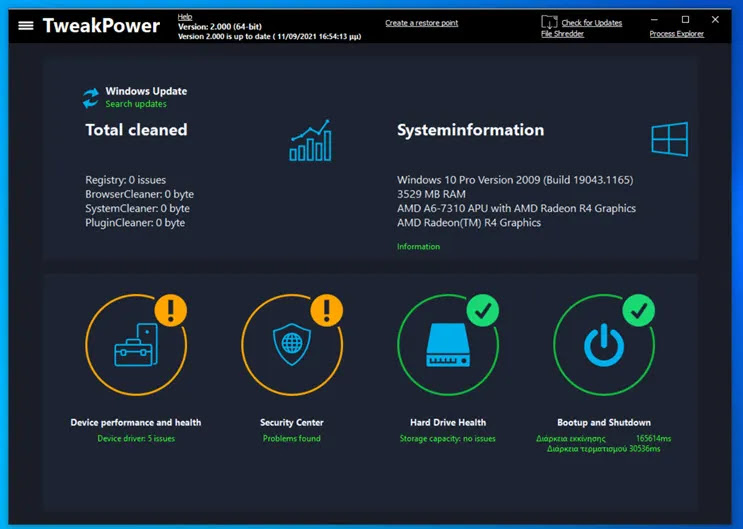743x529 pixels.
Task: Click the Version: 2.000 (64-bit) text
Action: click(220, 27)
